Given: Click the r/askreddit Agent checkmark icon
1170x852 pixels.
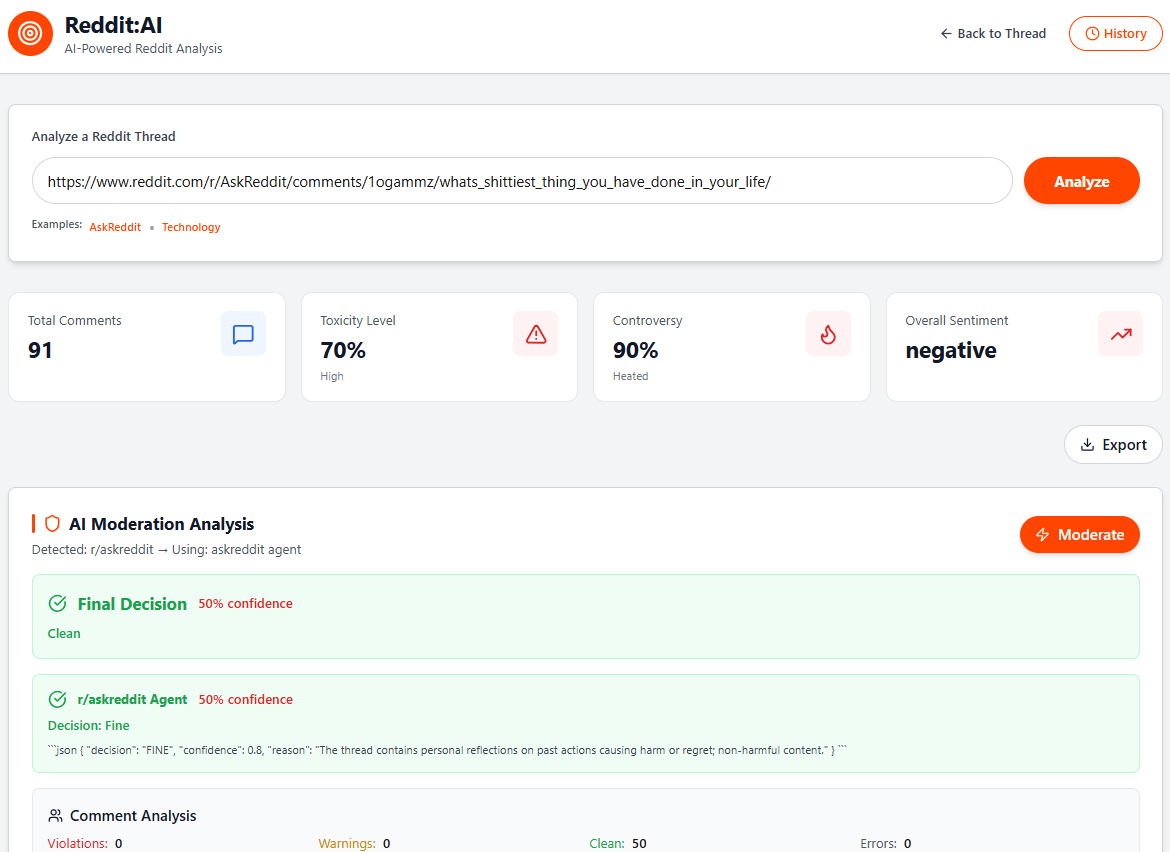Looking at the screenshot, I should [57, 699].
